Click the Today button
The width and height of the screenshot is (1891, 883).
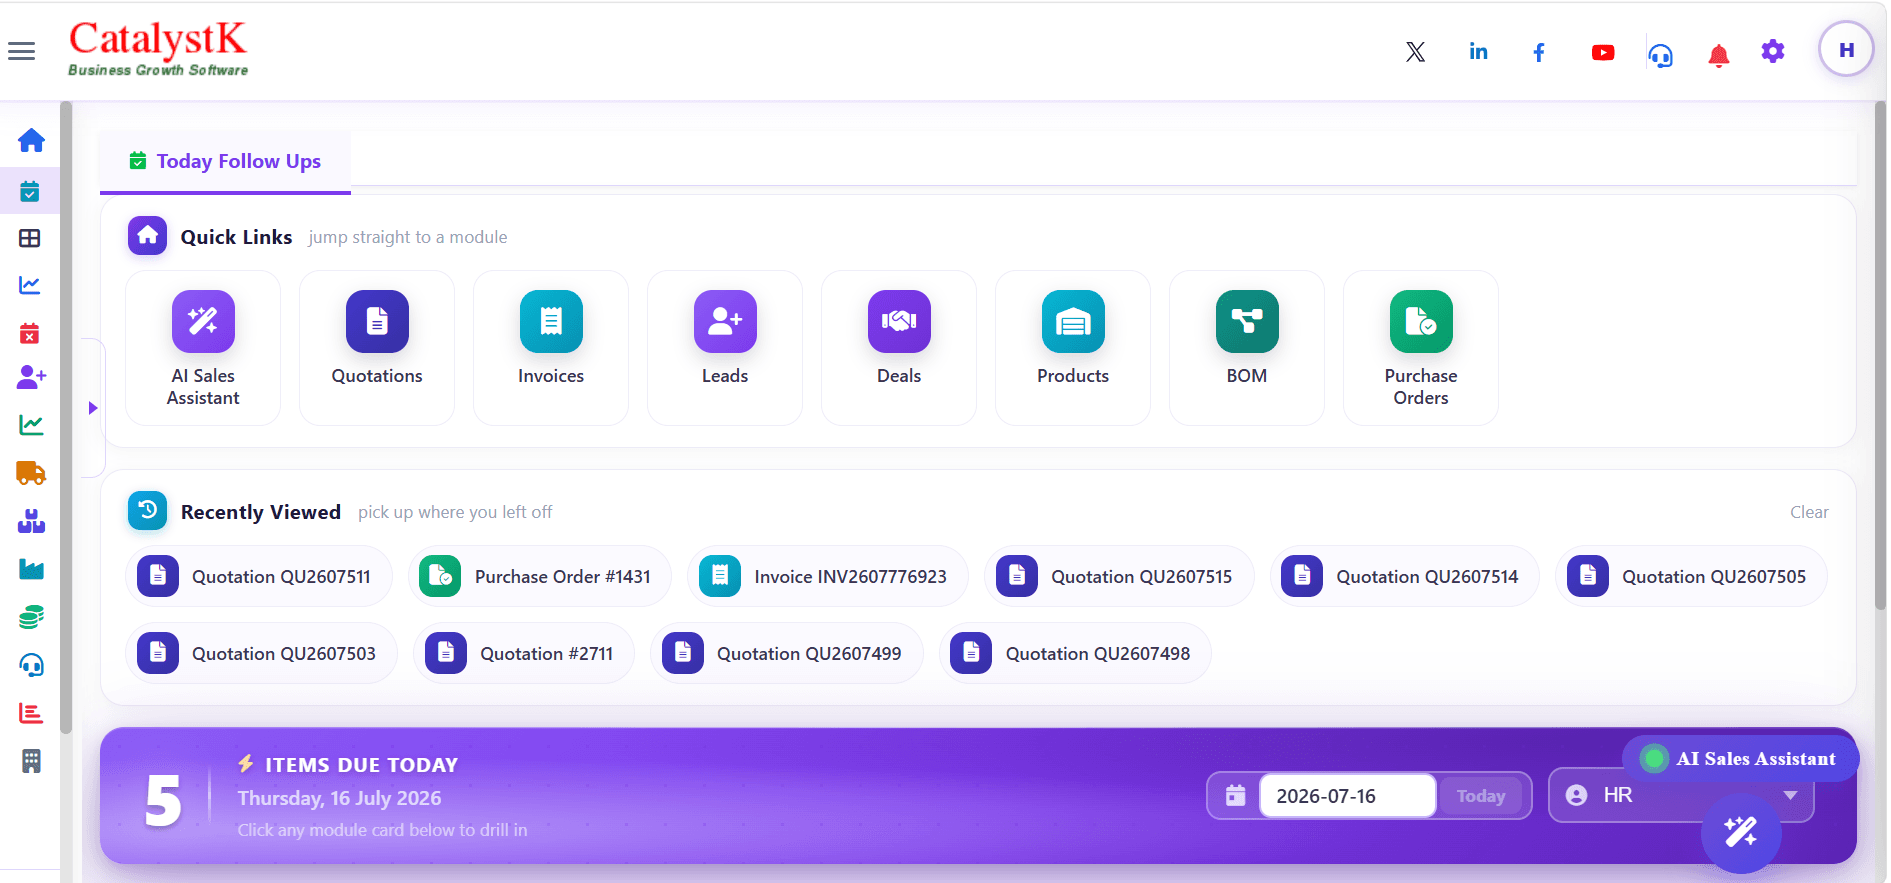click(x=1480, y=796)
